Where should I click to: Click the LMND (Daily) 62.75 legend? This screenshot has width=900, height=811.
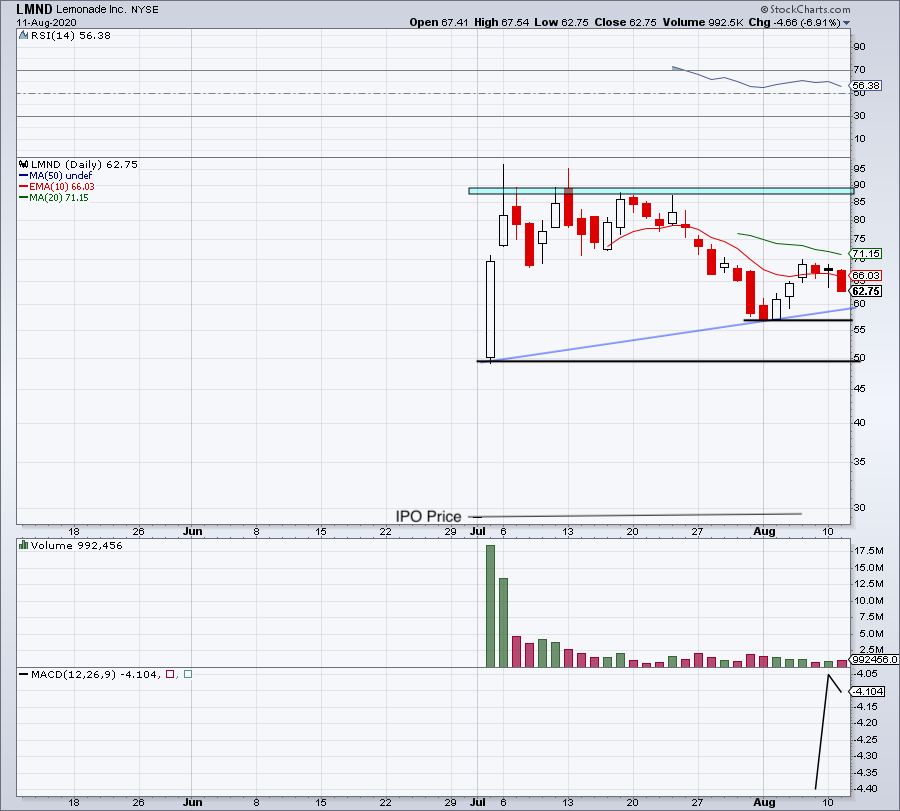pyautogui.click(x=84, y=164)
